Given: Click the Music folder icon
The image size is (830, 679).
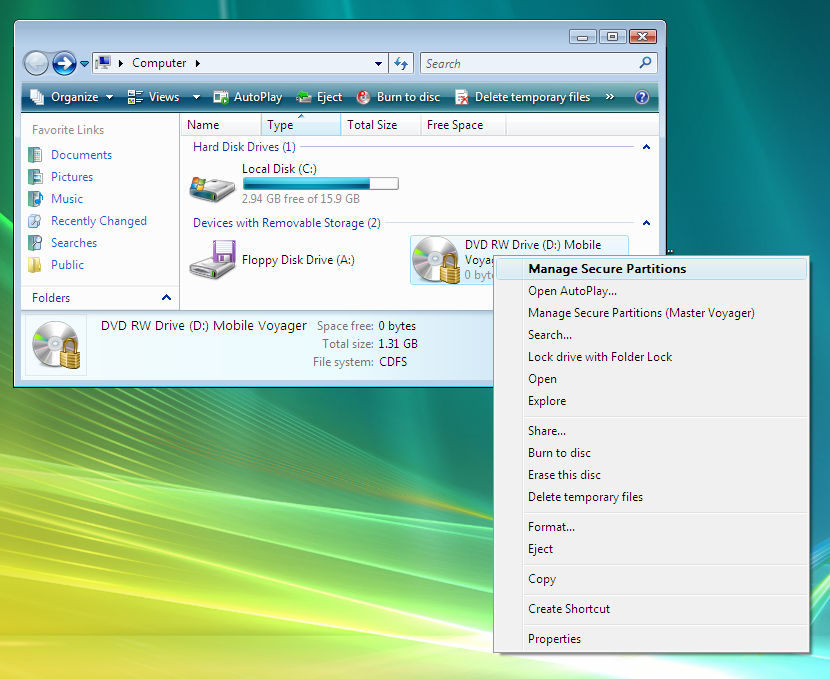Looking at the screenshot, I should [35, 198].
